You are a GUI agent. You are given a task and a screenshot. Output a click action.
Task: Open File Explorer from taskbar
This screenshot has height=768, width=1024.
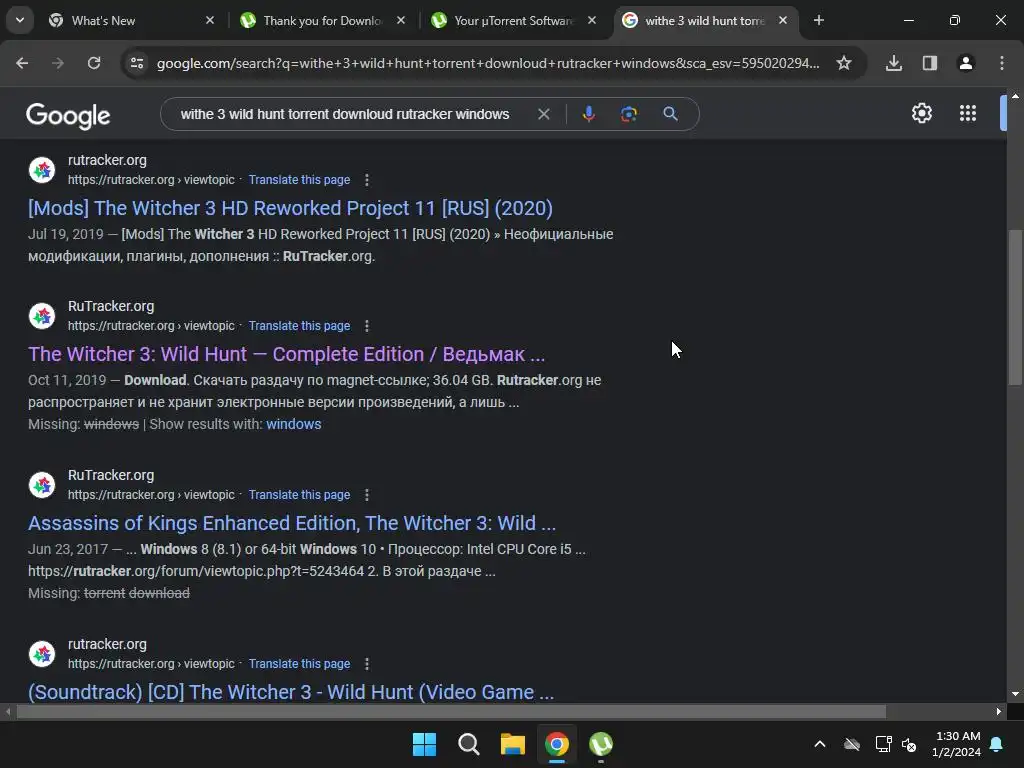pyautogui.click(x=513, y=744)
